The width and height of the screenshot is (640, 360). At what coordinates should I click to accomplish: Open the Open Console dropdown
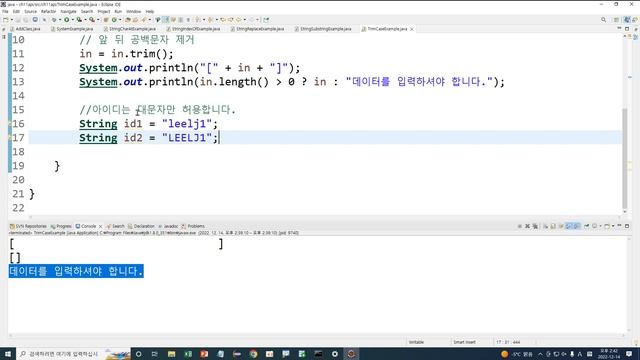613,226
